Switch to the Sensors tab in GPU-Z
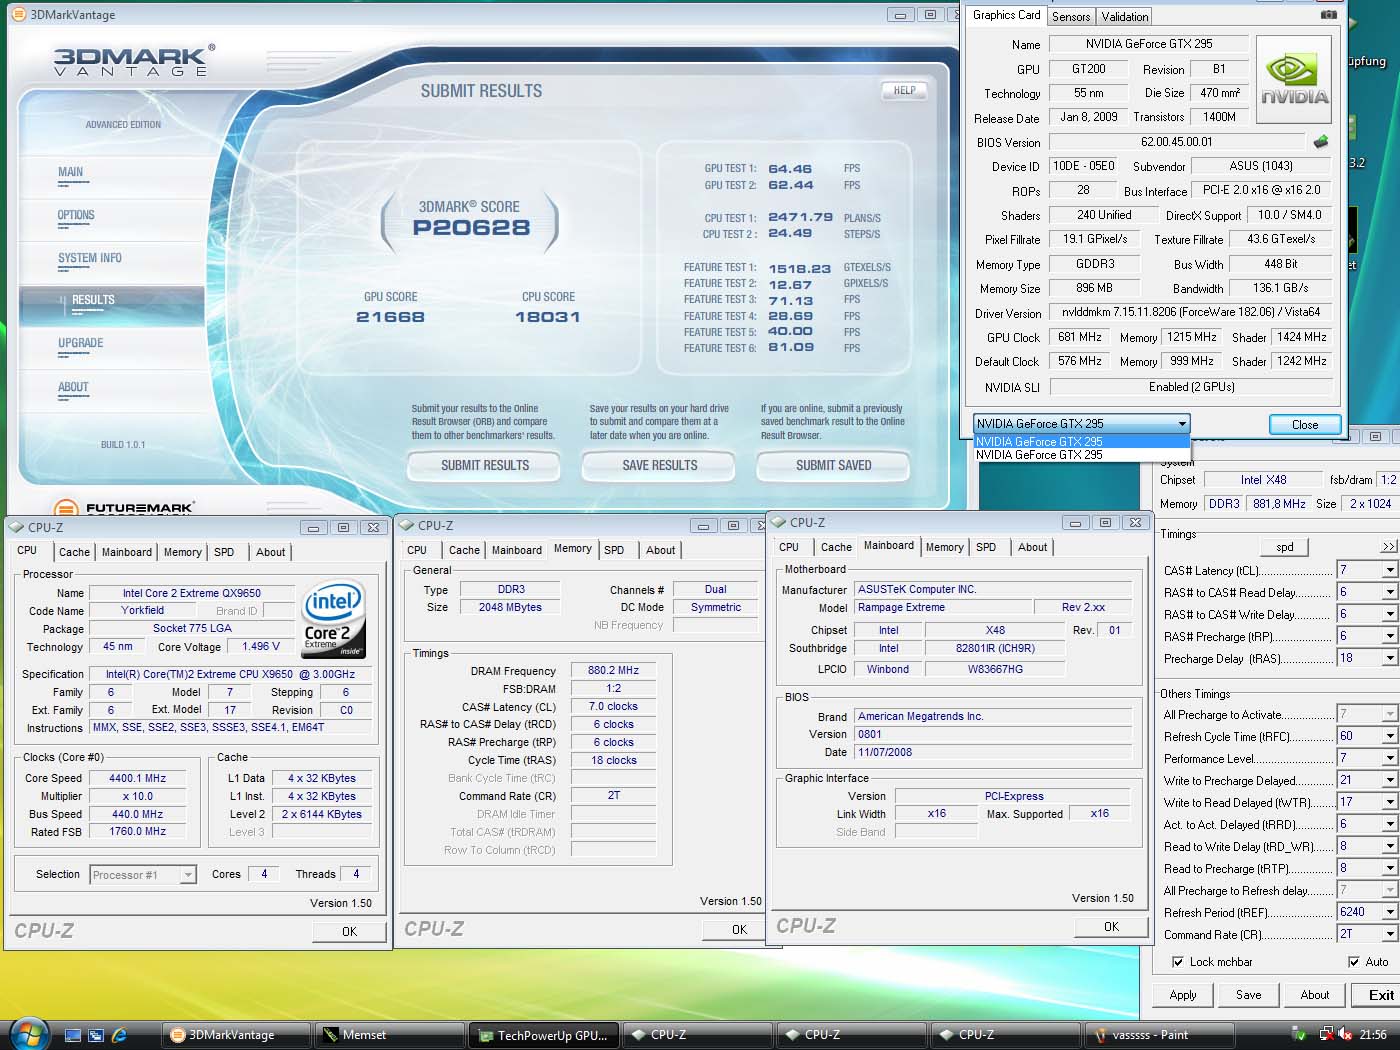This screenshot has width=1400, height=1050. point(1071,17)
